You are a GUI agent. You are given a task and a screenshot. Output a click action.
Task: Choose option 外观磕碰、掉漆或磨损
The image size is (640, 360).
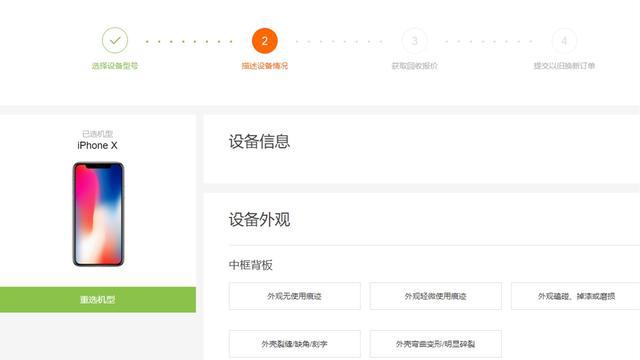tap(576, 296)
